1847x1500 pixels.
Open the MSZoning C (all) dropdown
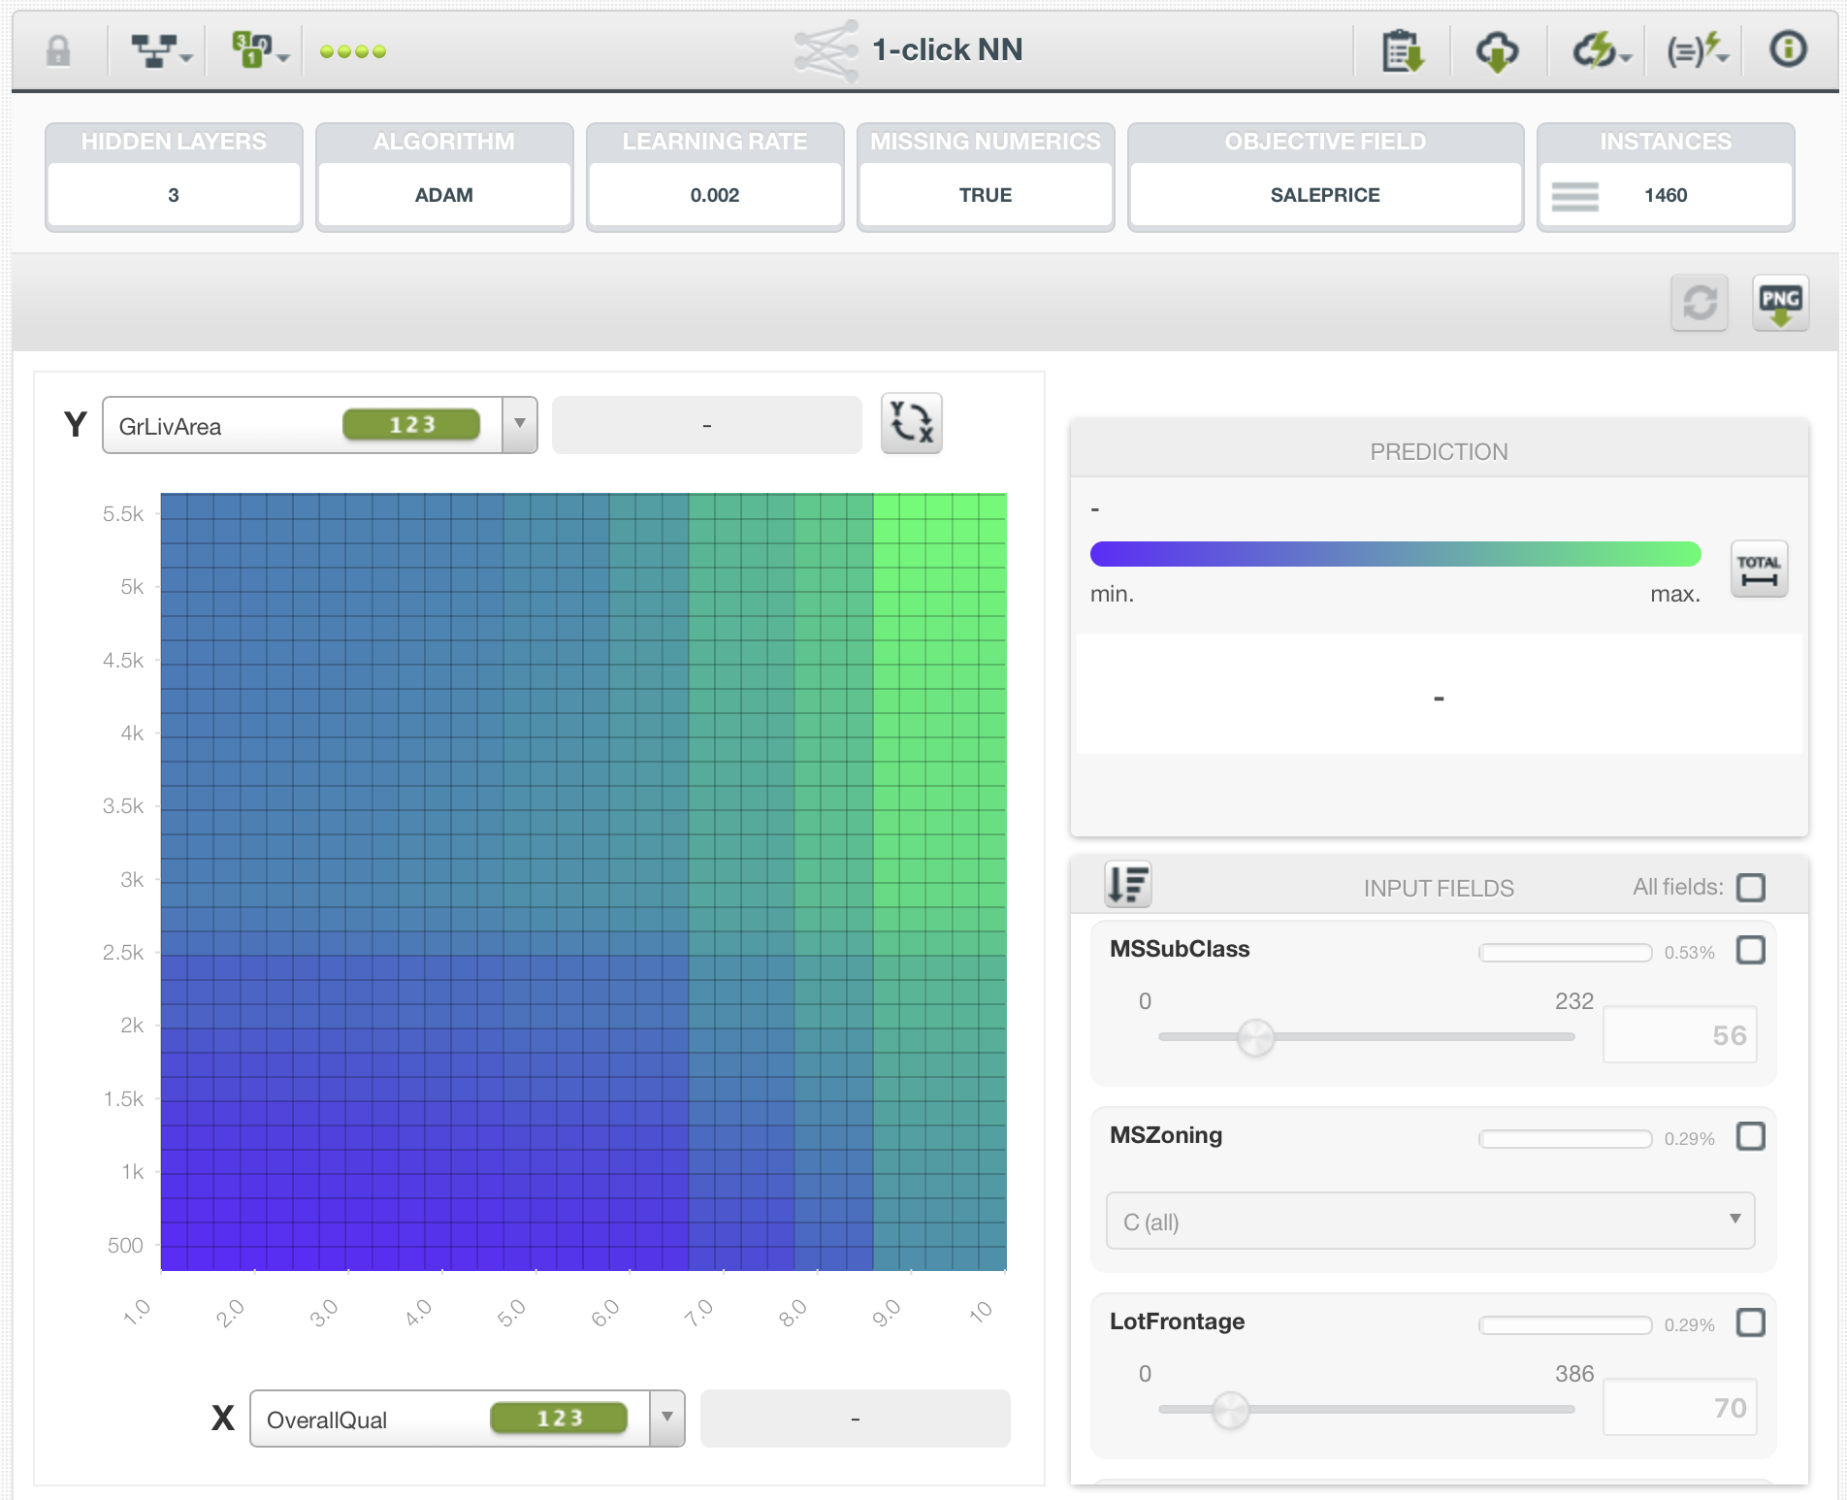(1430, 1220)
